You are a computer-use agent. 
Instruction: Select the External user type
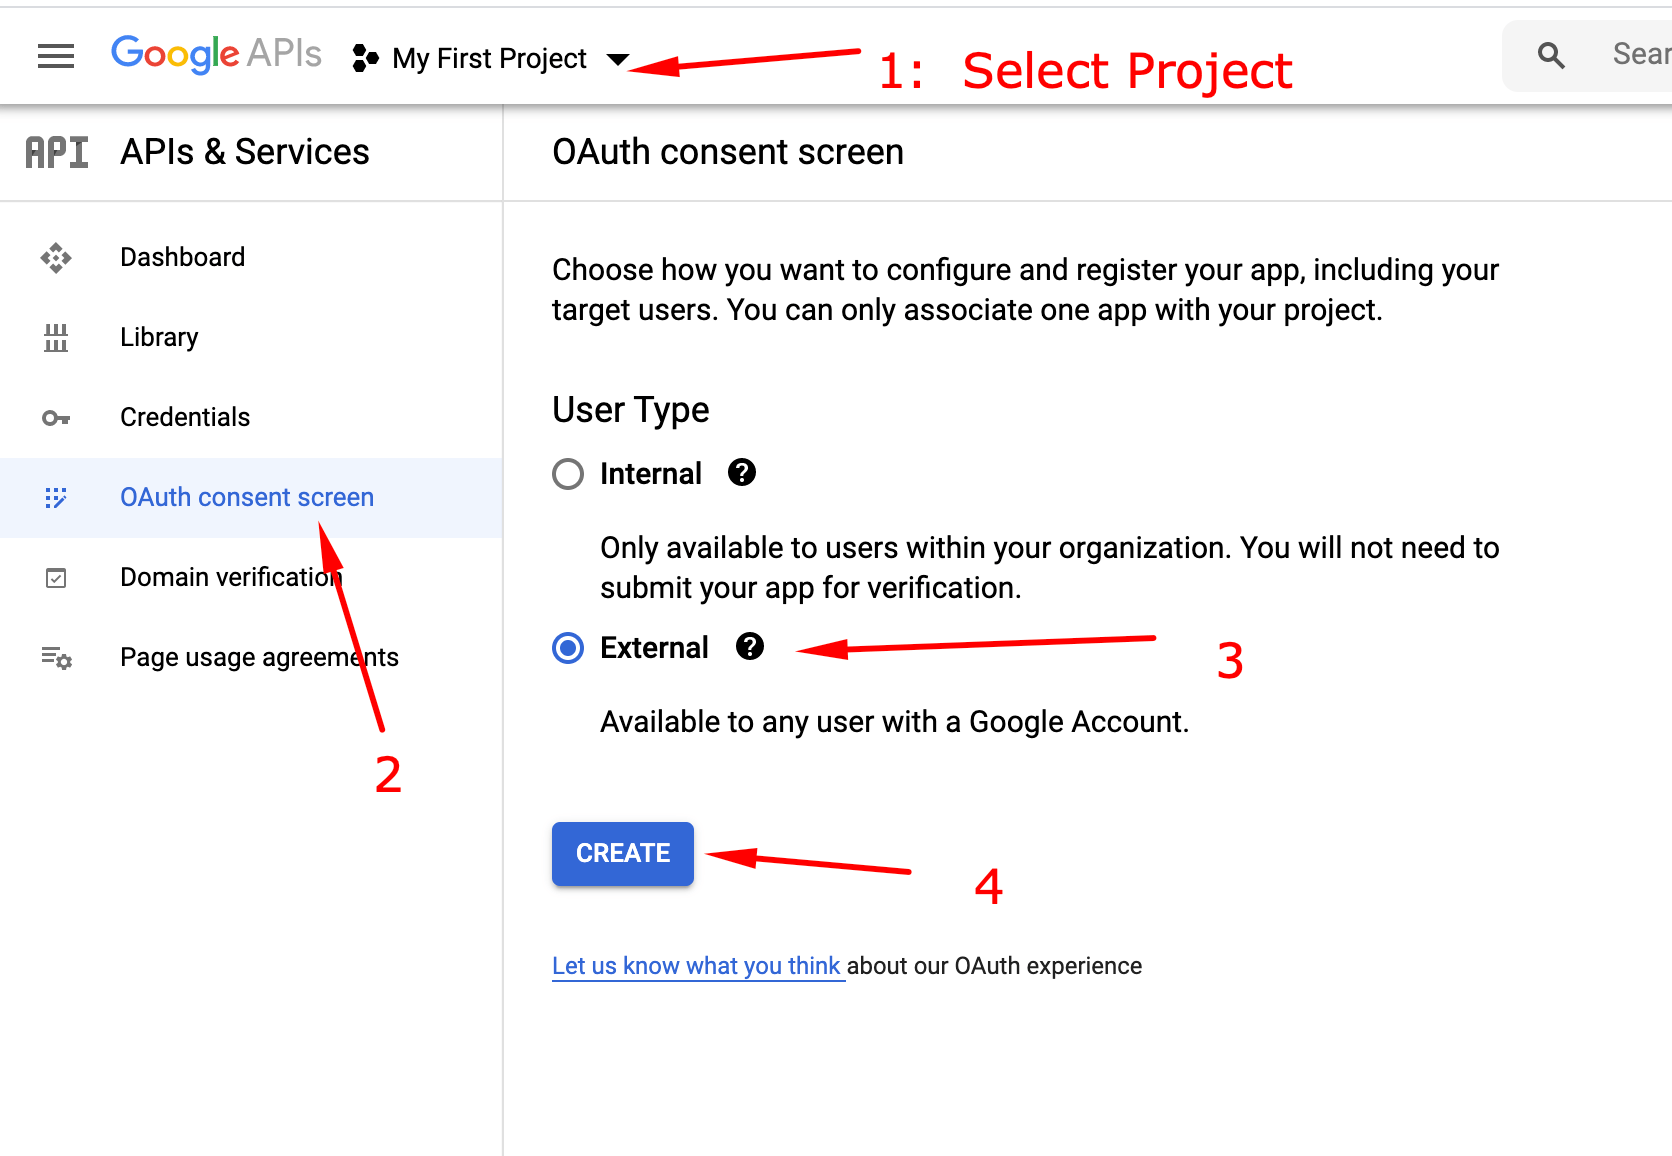click(x=568, y=648)
